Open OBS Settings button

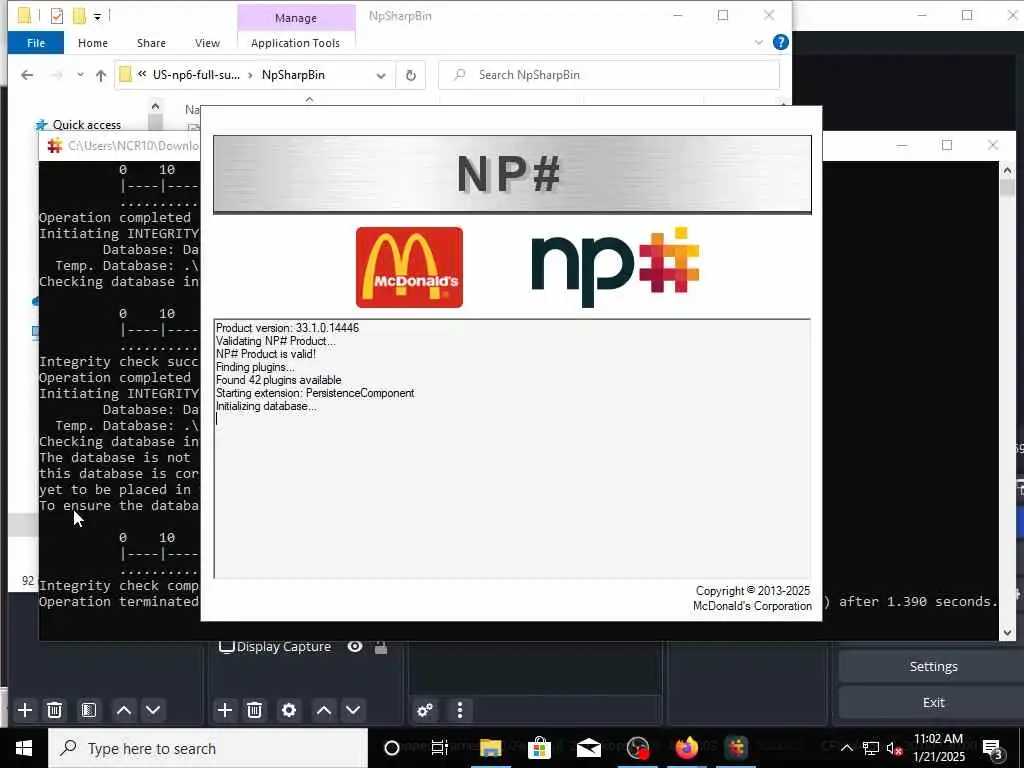tap(933, 666)
